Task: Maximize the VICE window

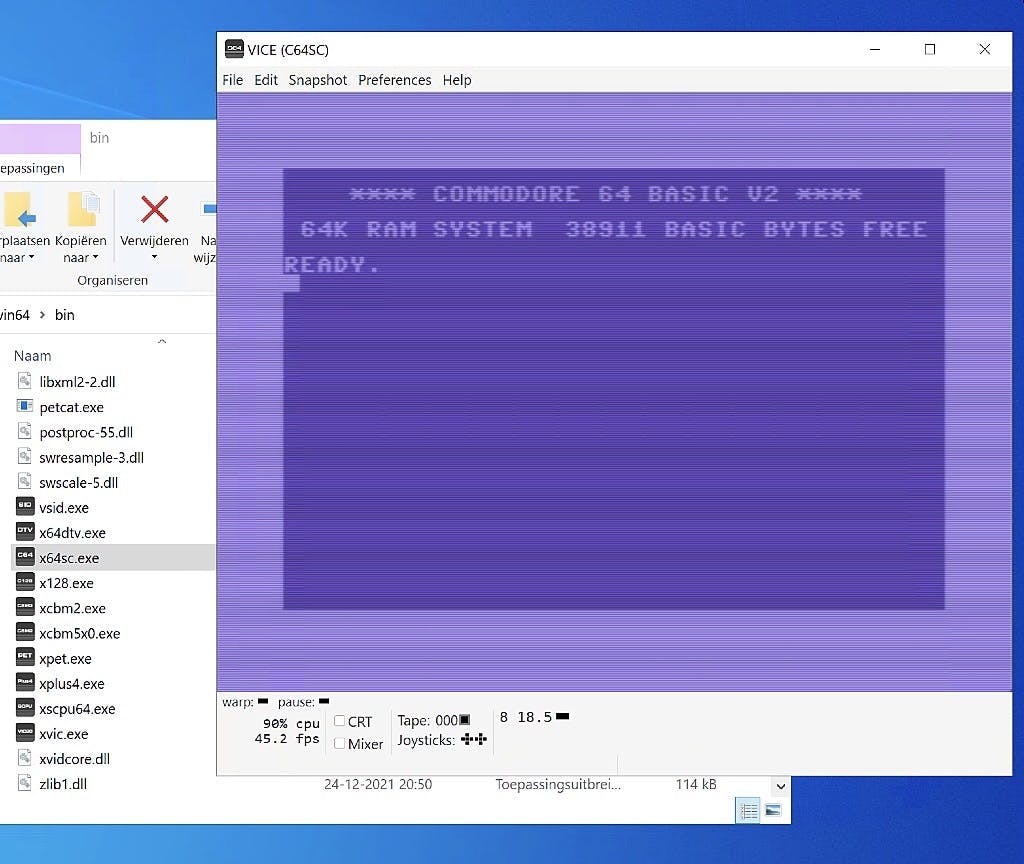Action: (930, 49)
